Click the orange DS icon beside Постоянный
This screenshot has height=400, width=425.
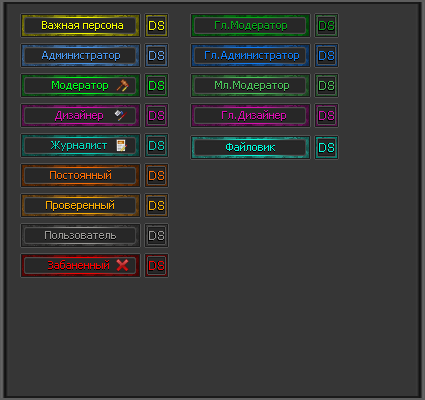(x=156, y=175)
